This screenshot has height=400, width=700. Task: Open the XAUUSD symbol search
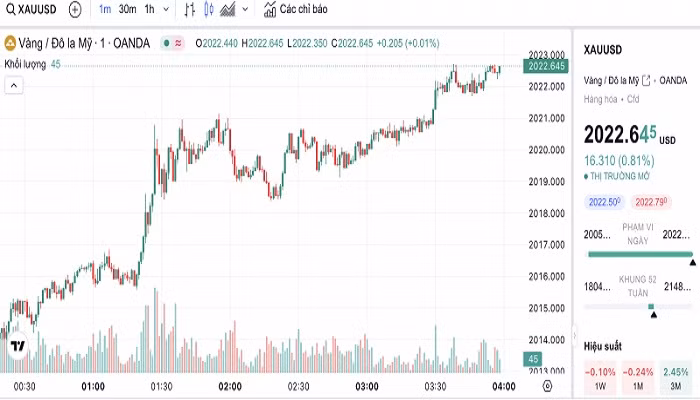[x=31, y=9]
